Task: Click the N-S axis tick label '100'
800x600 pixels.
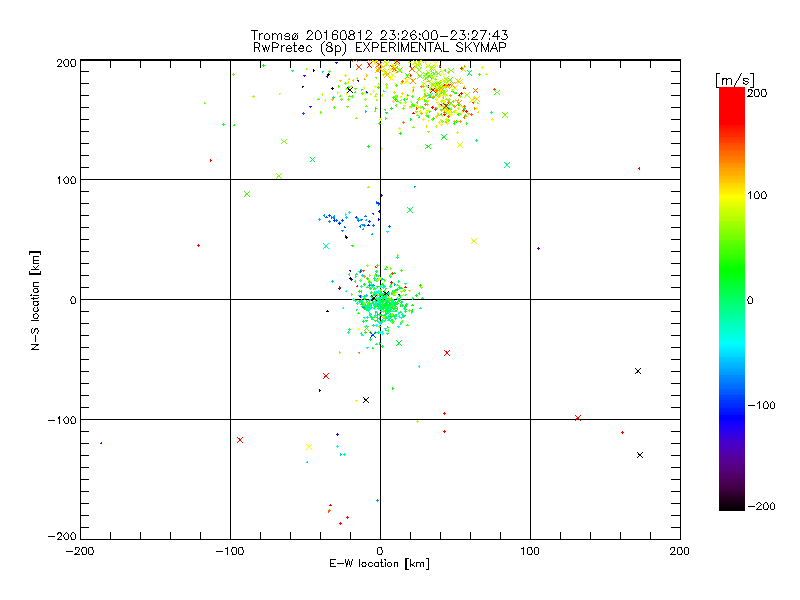Action: pyautogui.click(x=66, y=180)
